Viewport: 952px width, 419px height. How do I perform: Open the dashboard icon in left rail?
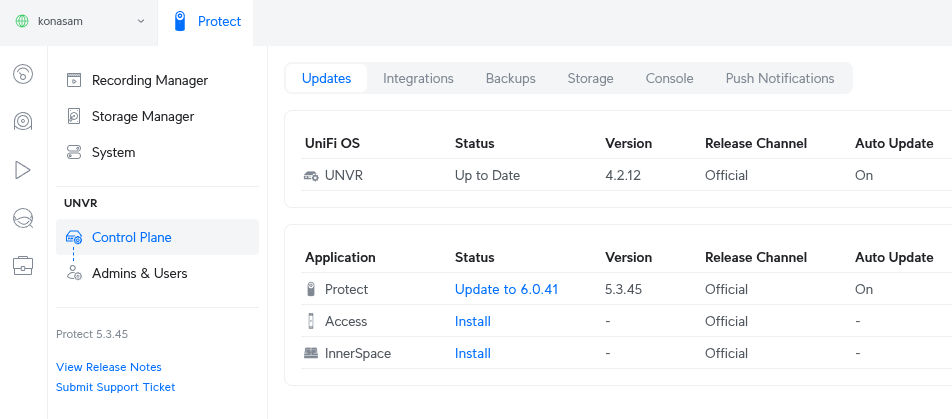[x=23, y=74]
